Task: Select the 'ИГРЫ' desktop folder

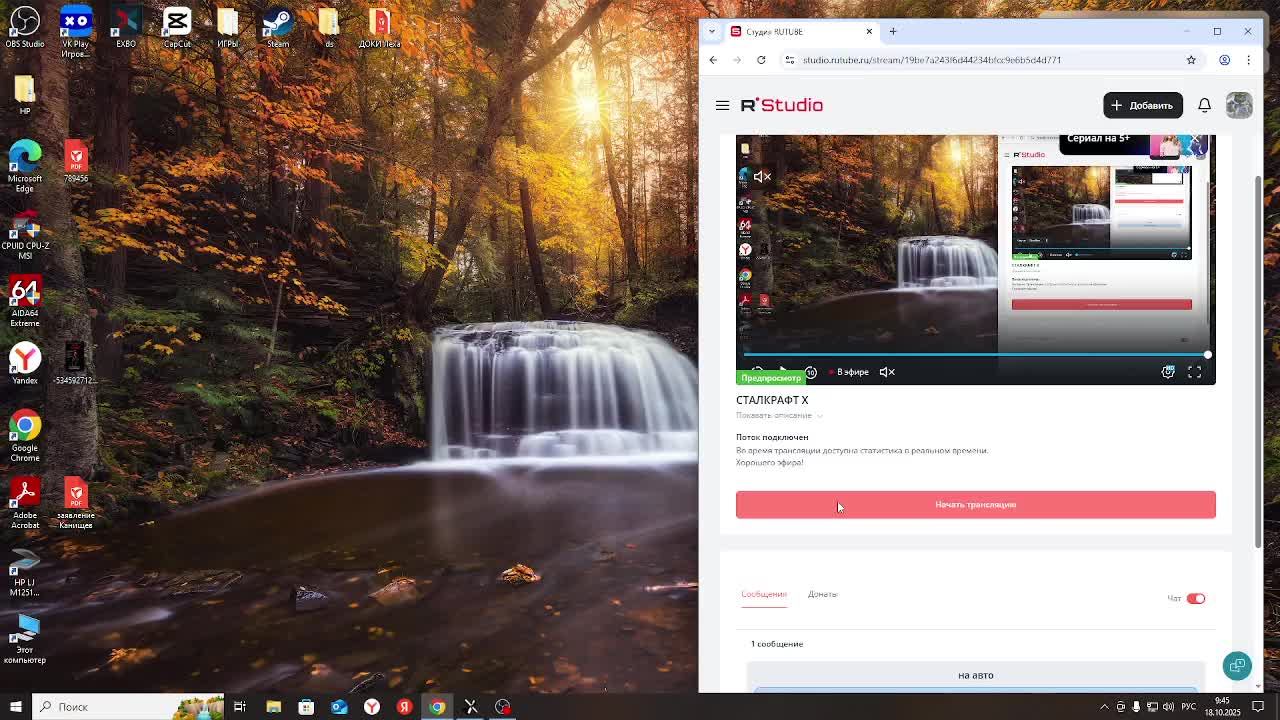Action: (x=228, y=27)
